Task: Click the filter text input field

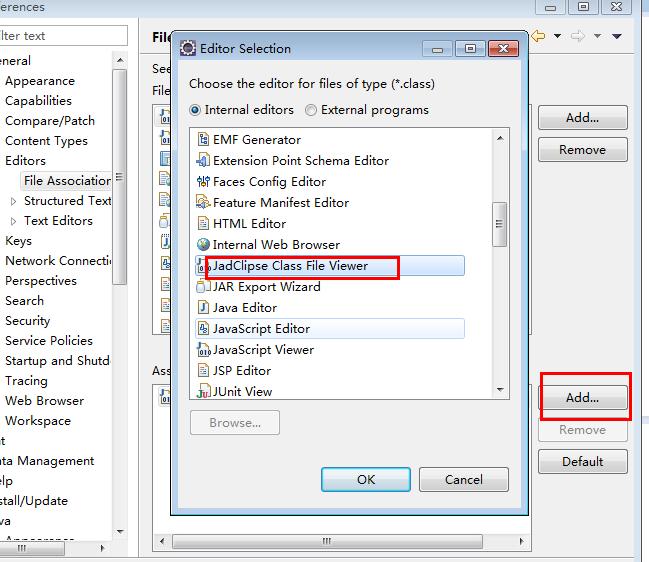Action: coord(63,36)
